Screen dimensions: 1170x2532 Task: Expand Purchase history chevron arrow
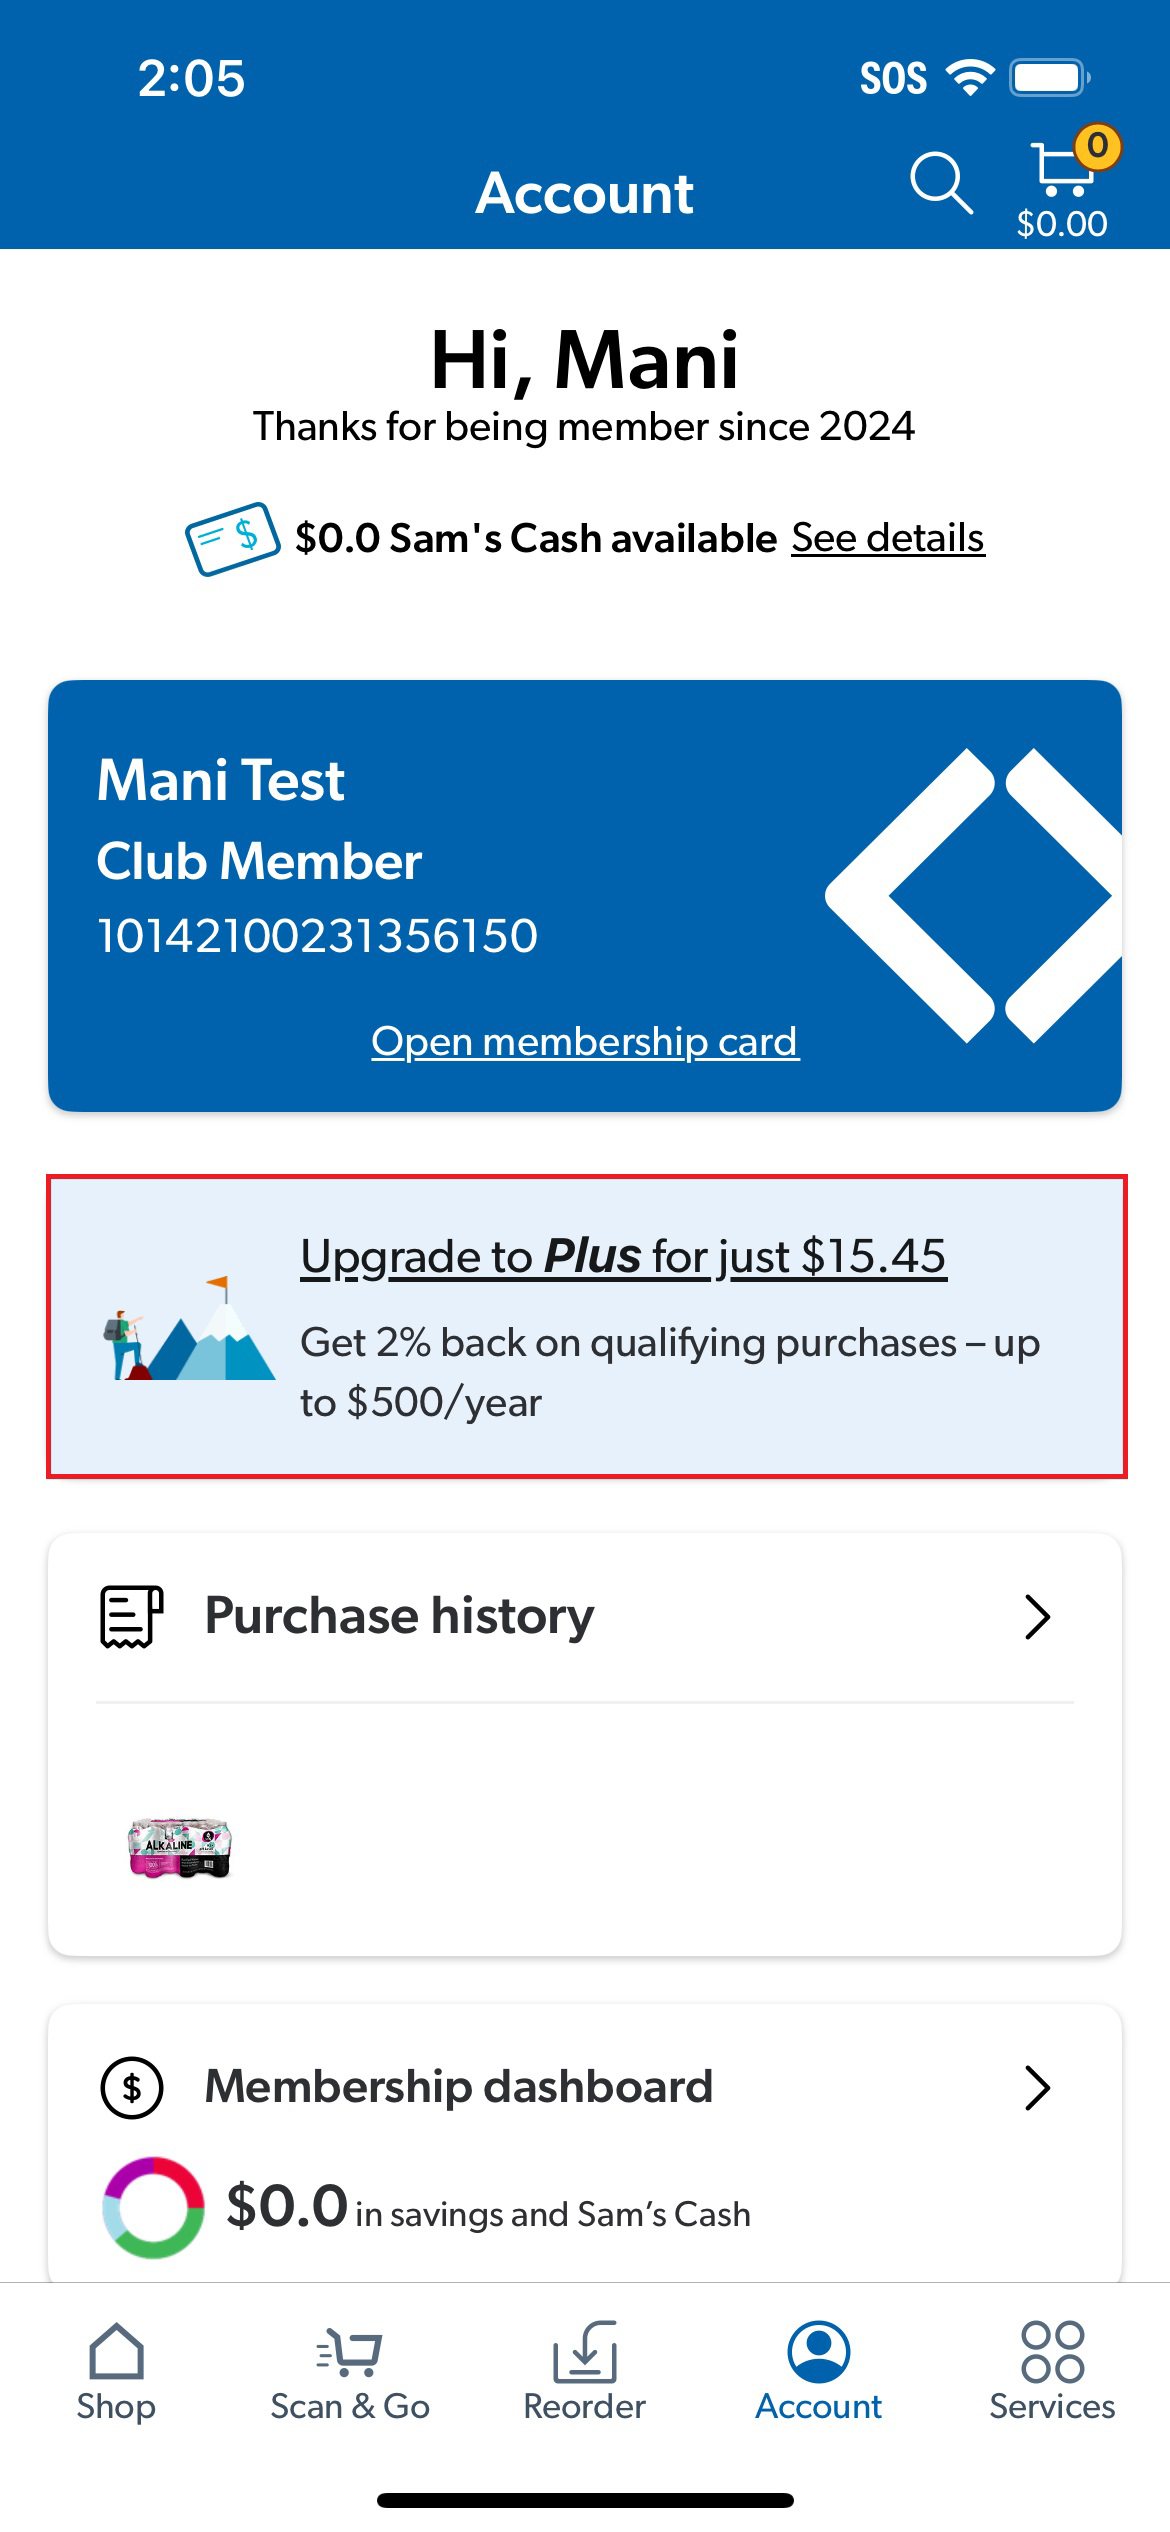click(1037, 1616)
